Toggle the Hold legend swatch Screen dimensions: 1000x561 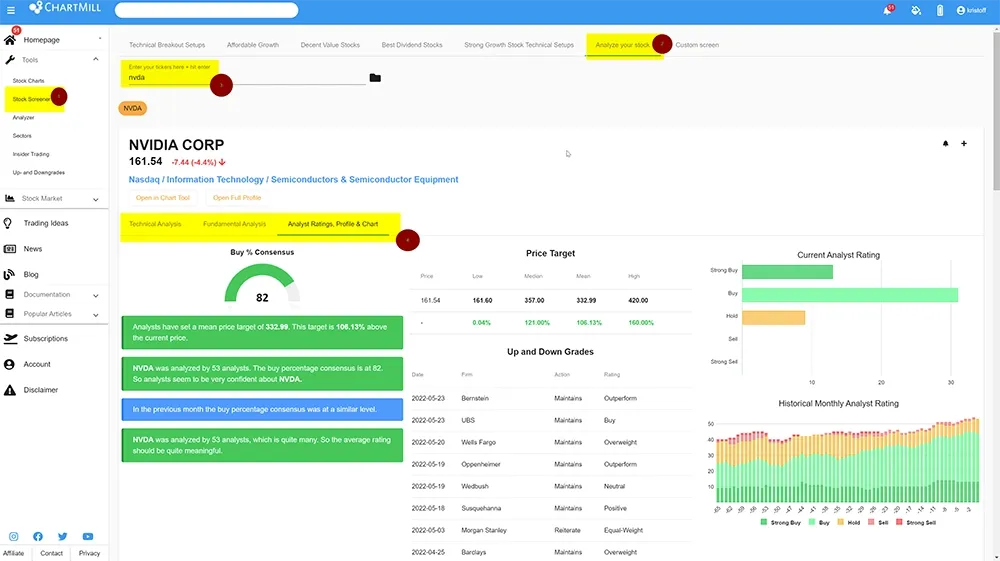pyautogui.click(x=841, y=522)
